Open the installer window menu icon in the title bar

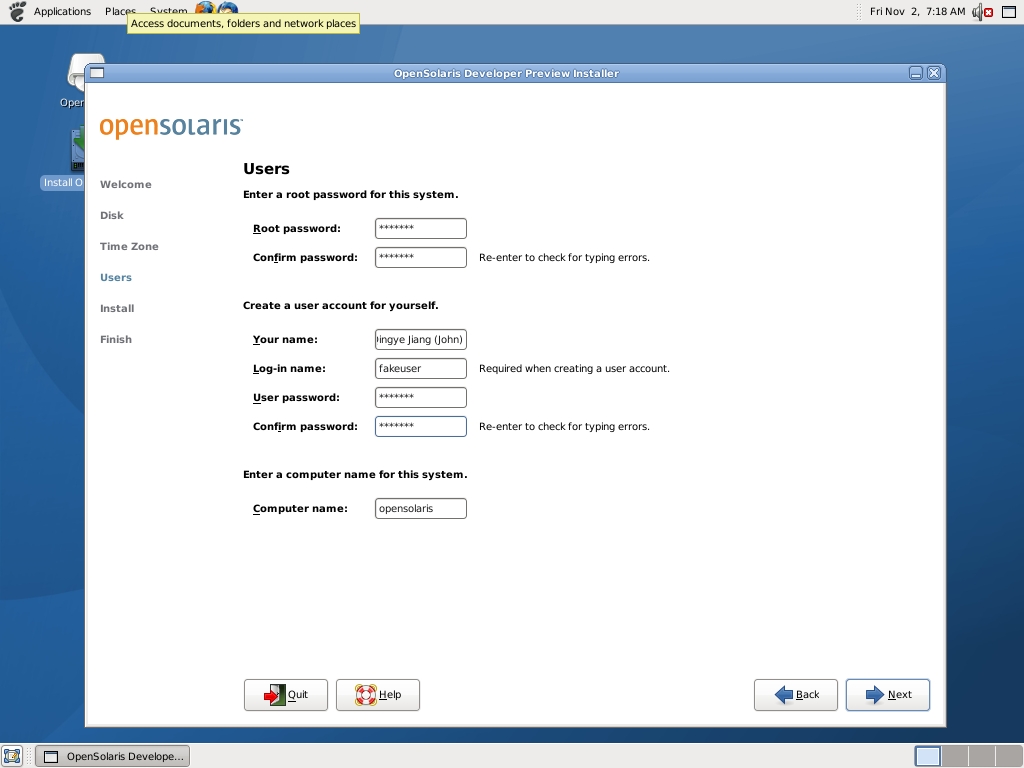96,73
